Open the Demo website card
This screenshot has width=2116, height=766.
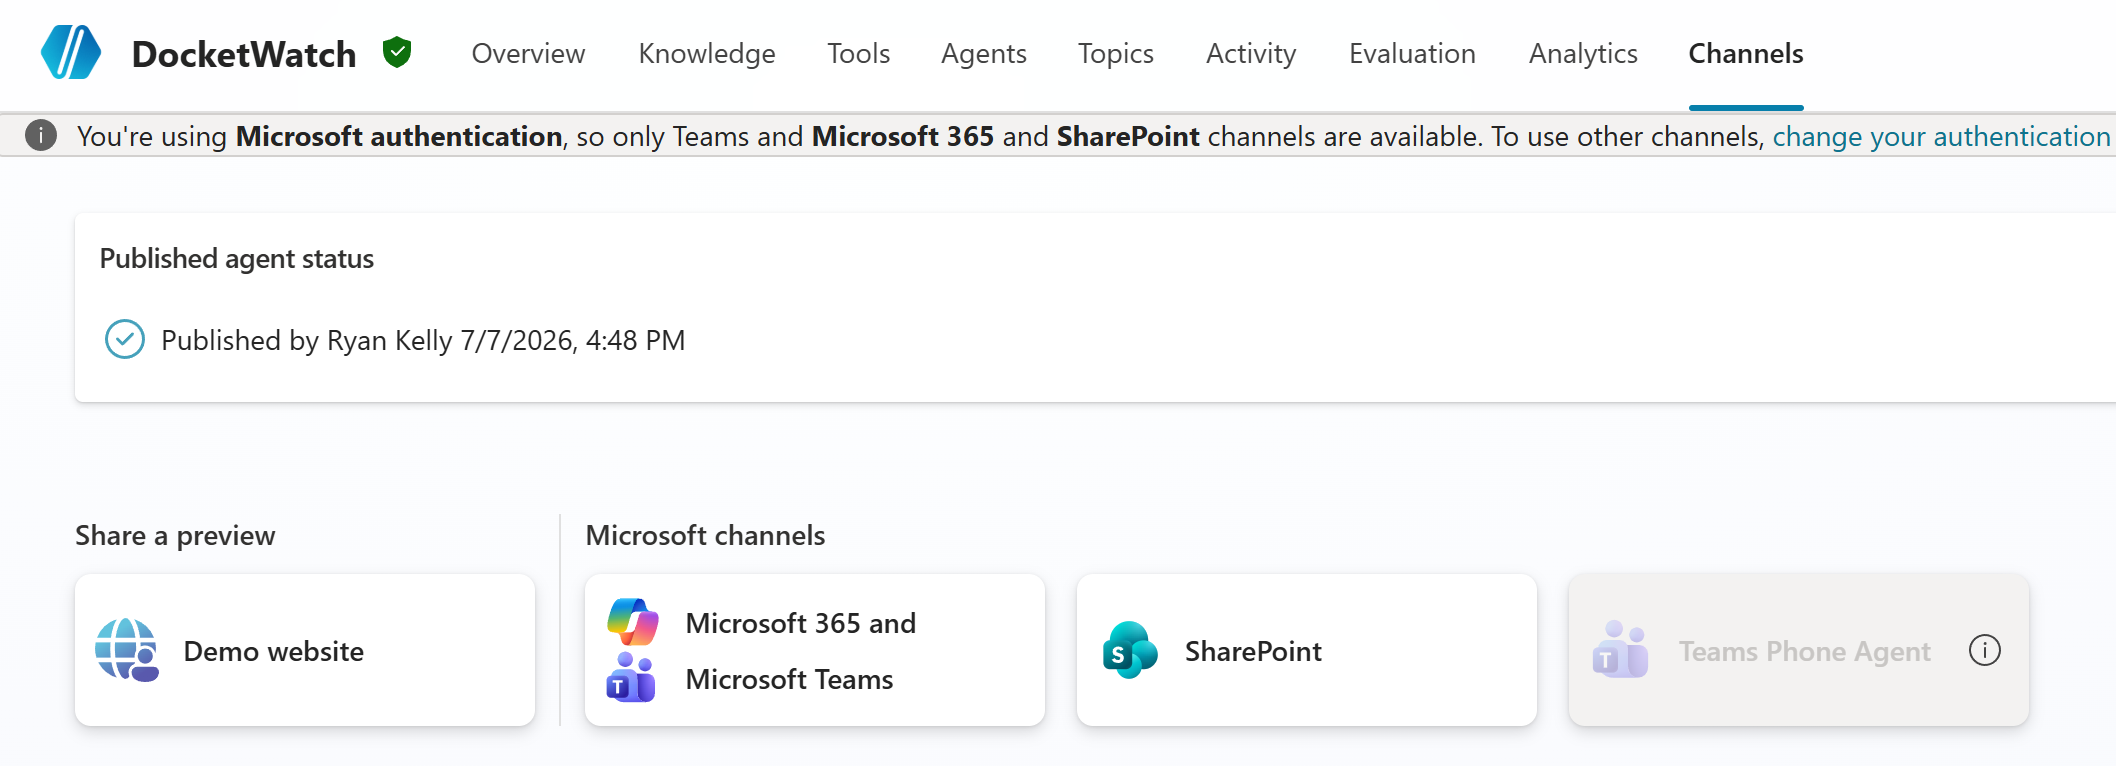pos(305,650)
